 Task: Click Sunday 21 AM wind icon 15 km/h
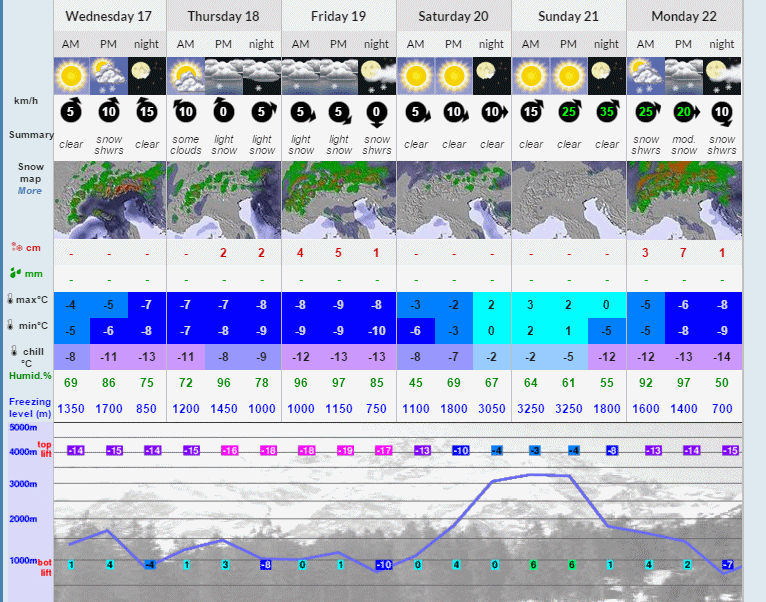pyautogui.click(x=531, y=112)
